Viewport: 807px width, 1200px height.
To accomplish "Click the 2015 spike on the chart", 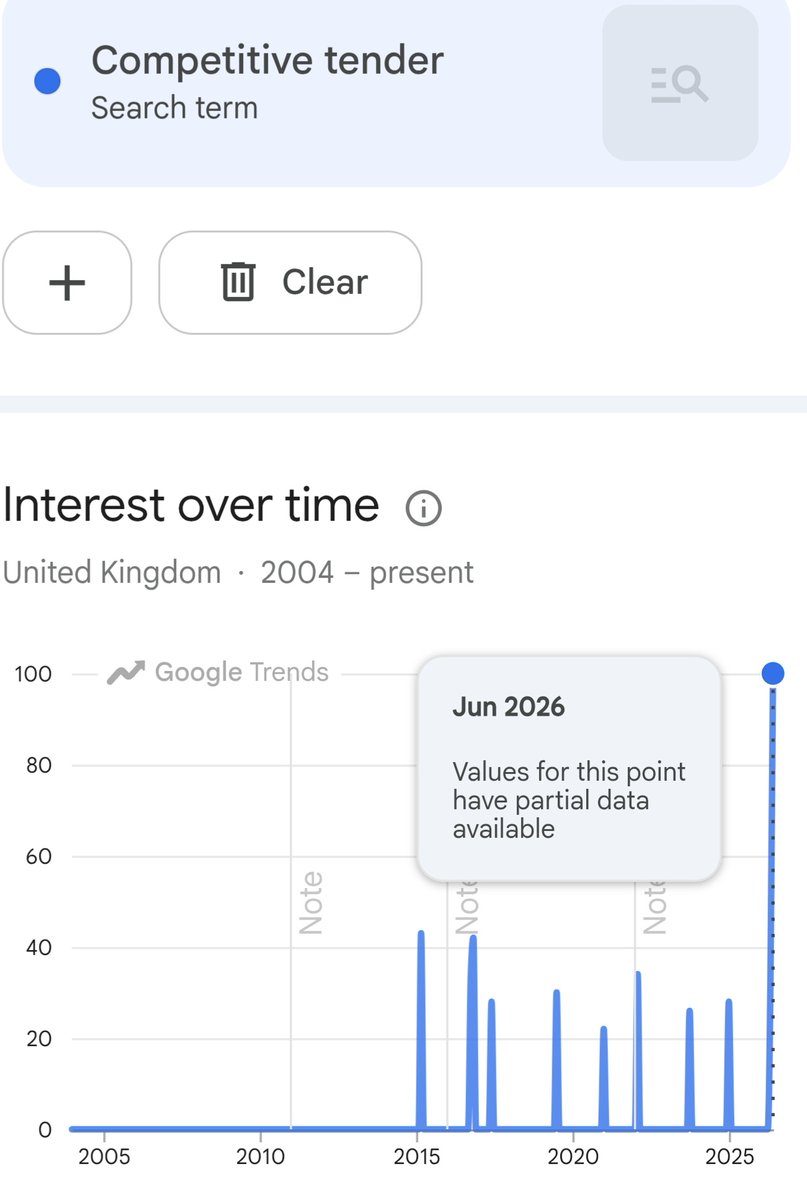I will [421, 1030].
